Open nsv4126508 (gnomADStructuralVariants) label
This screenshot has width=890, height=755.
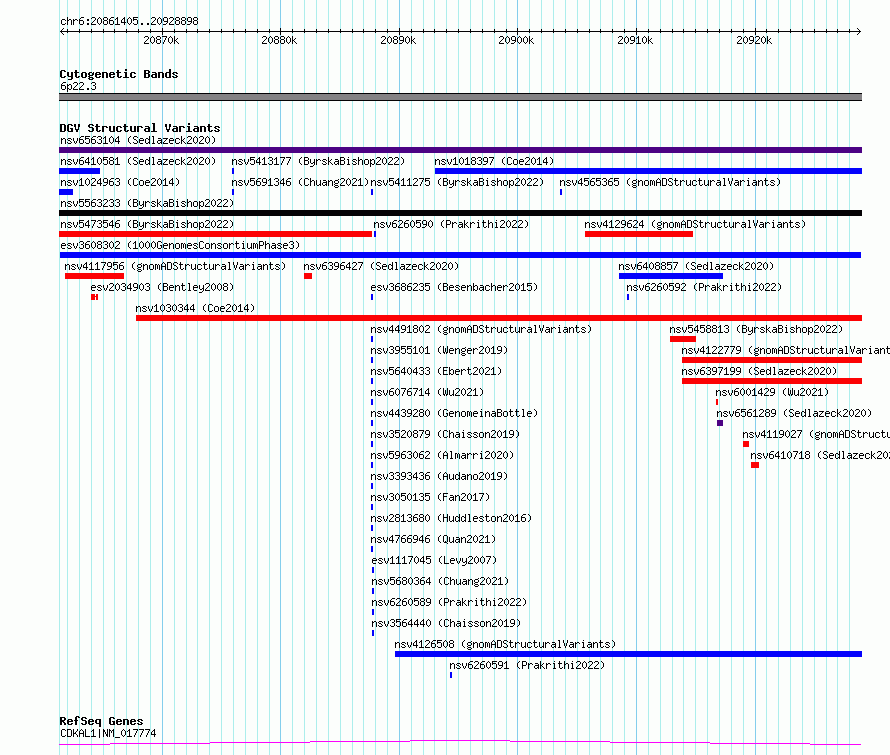[505, 644]
